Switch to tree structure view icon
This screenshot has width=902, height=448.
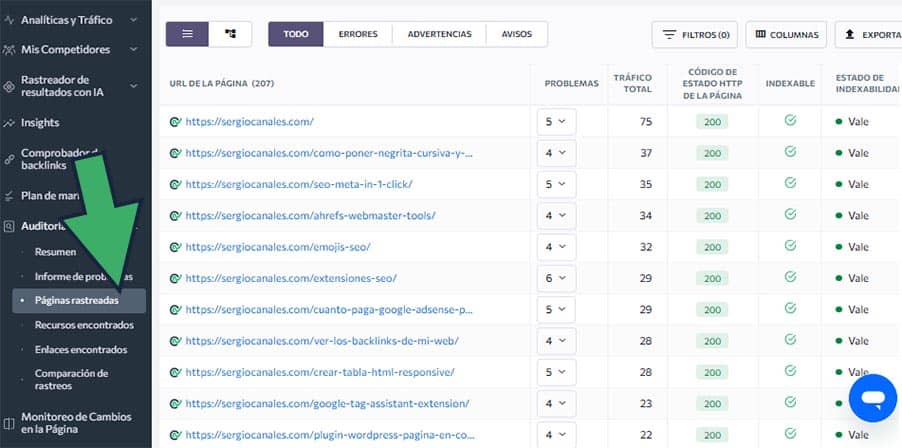(x=230, y=34)
